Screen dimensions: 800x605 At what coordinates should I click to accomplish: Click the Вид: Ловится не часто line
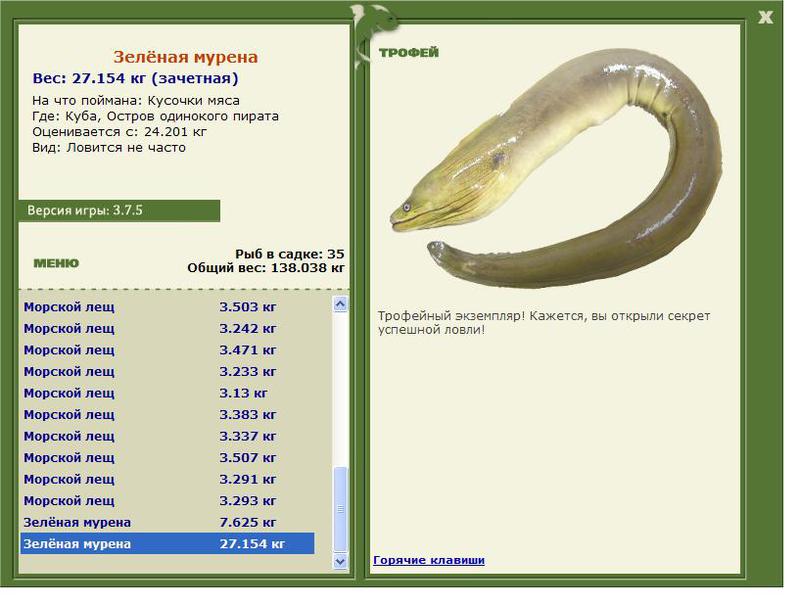pos(109,148)
